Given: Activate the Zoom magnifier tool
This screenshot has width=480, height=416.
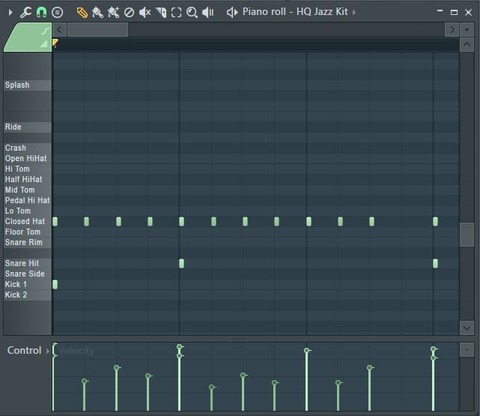Looking at the screenshot, I should (192, 13).
